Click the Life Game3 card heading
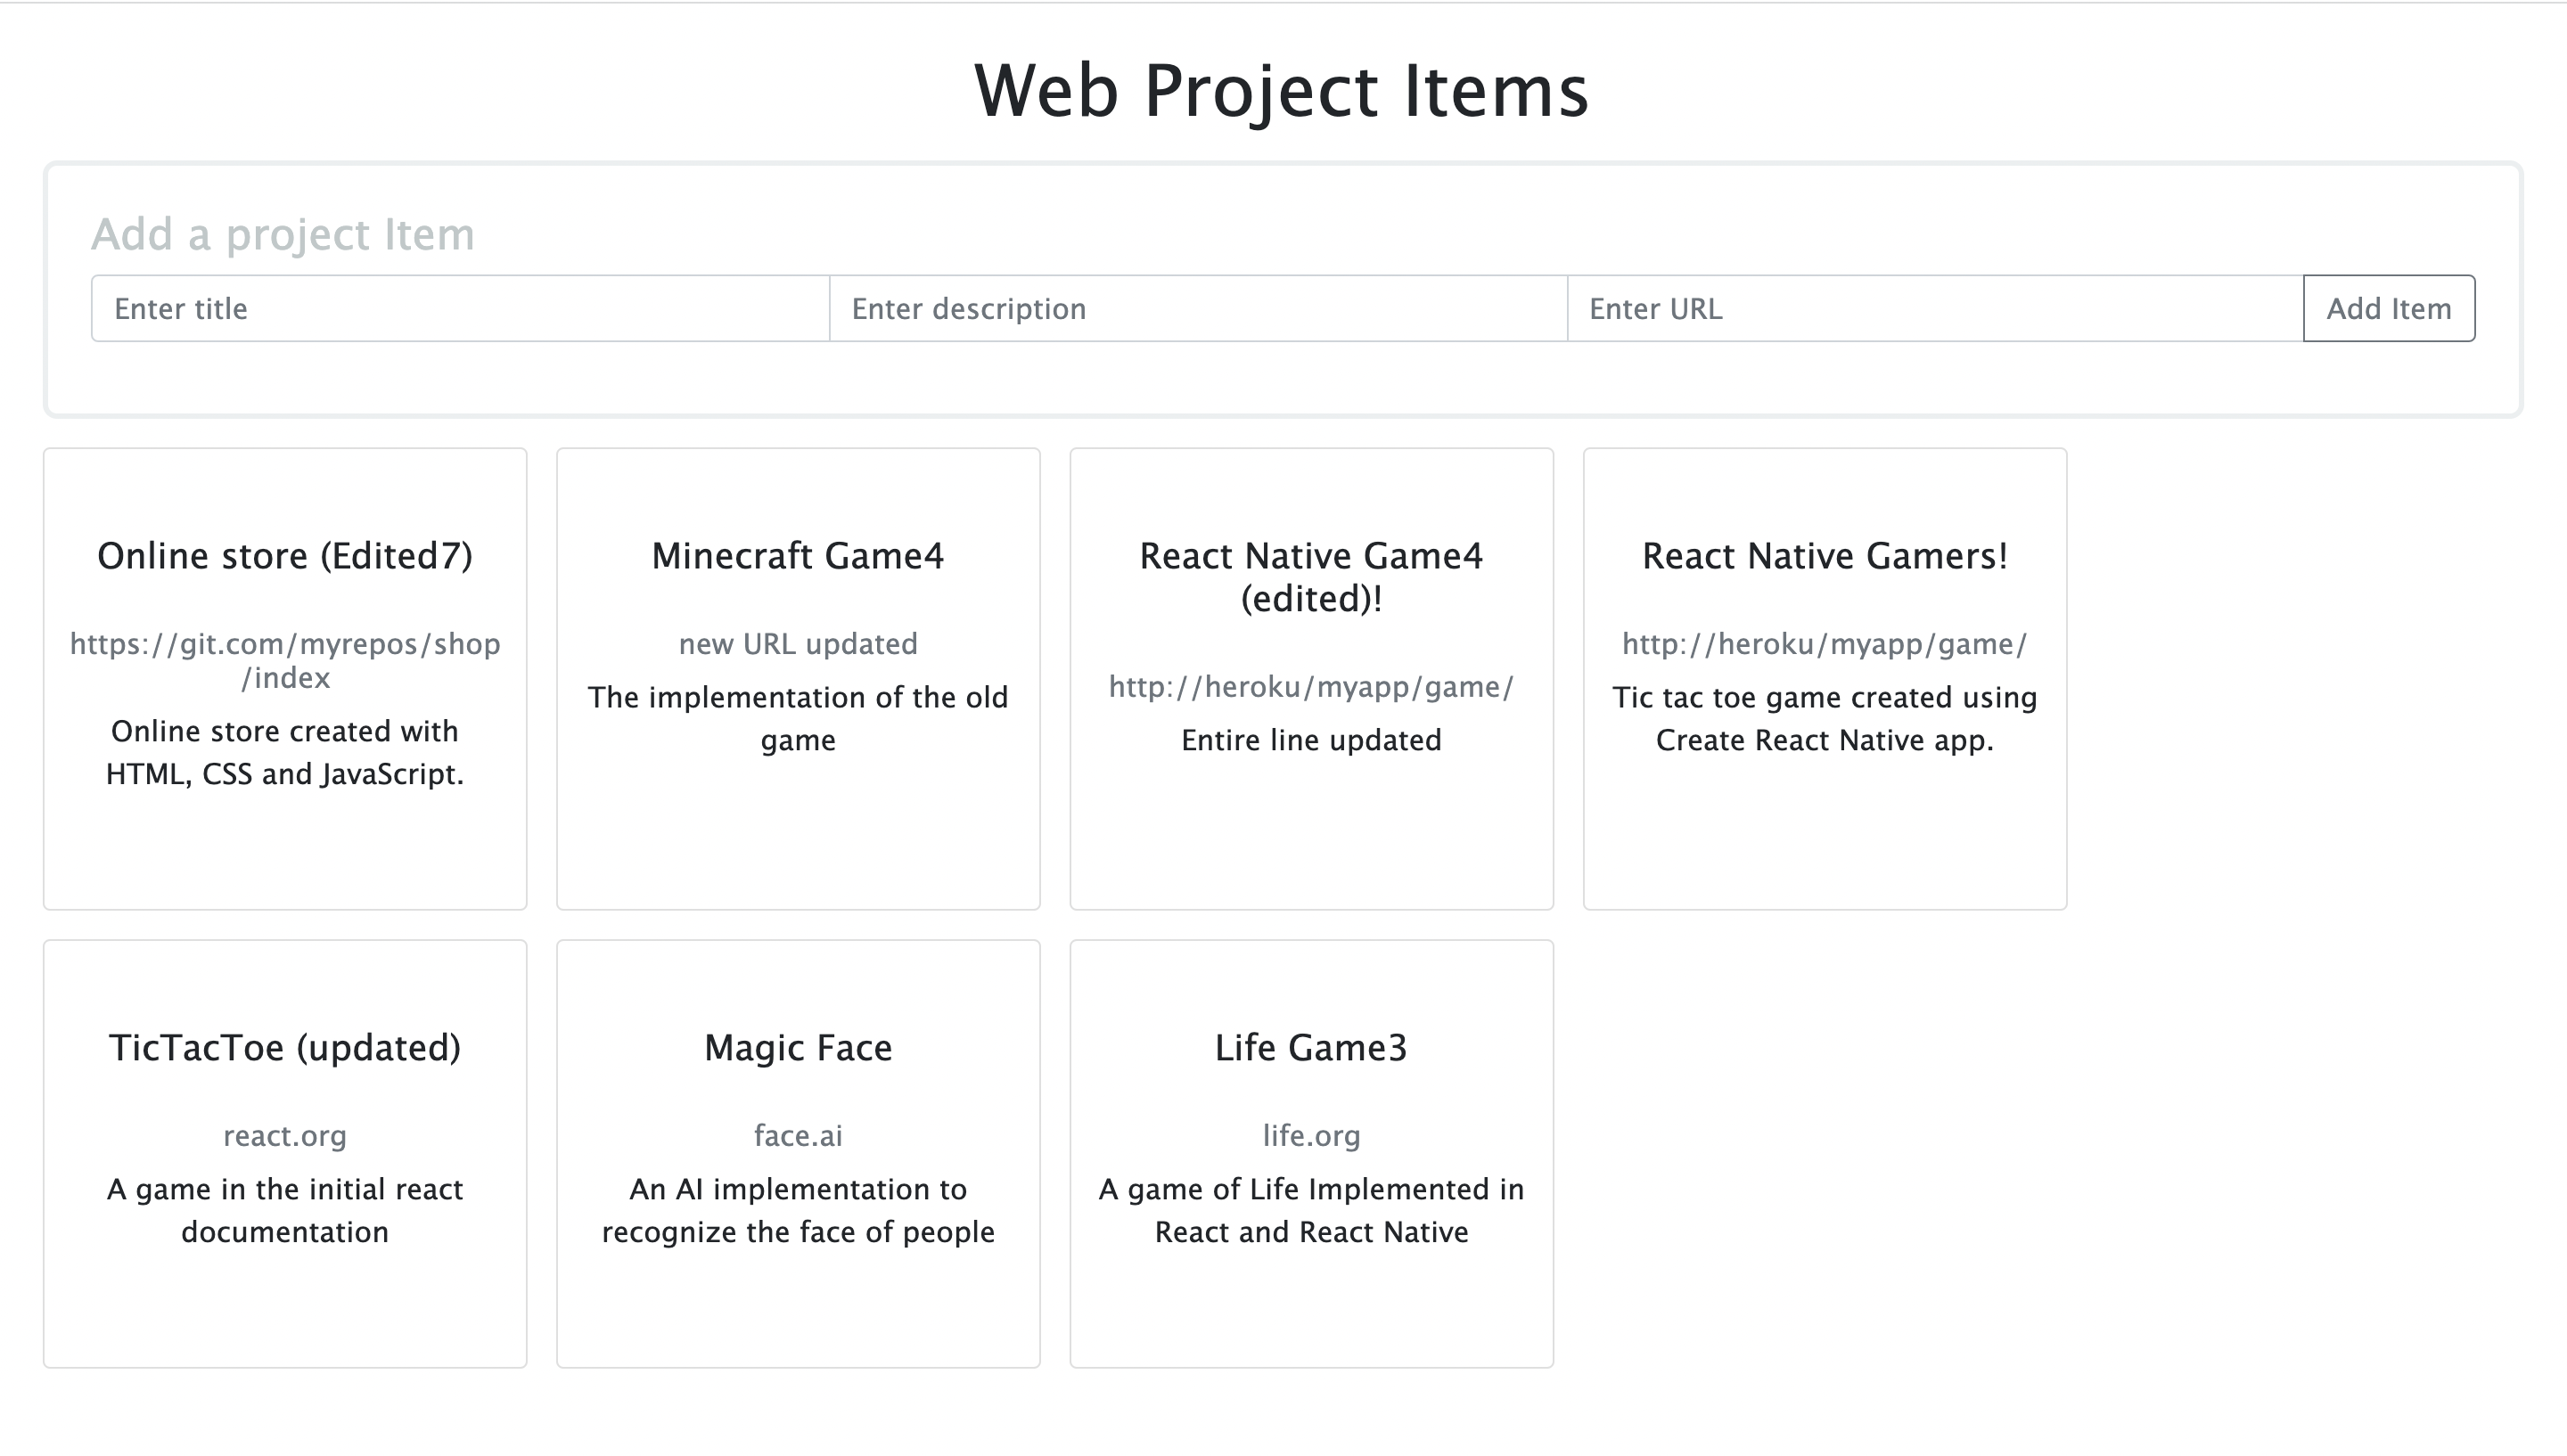Viewport: 2567px width, 1456px height. [x=1311, y=1048]
